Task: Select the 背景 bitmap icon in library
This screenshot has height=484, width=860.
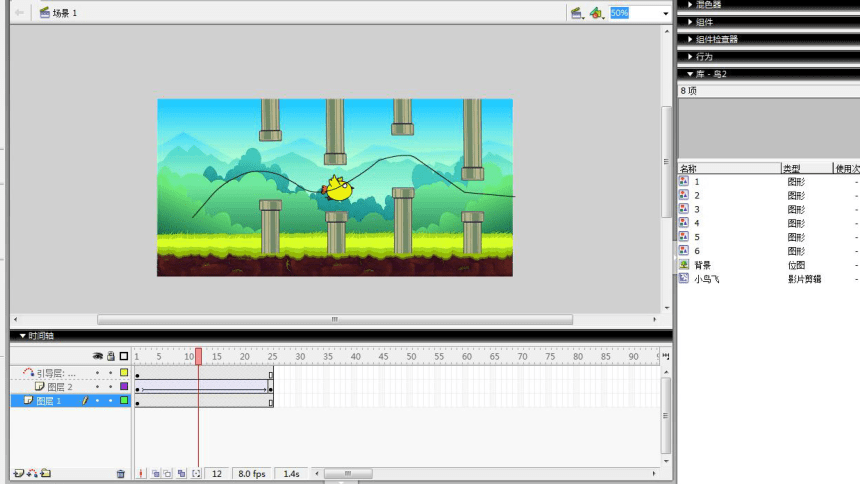Action: tap(684, 264)
